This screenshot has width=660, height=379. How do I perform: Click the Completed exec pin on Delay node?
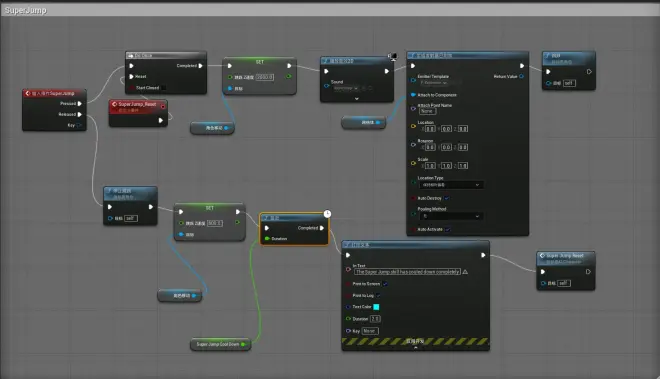pos(322,228)
